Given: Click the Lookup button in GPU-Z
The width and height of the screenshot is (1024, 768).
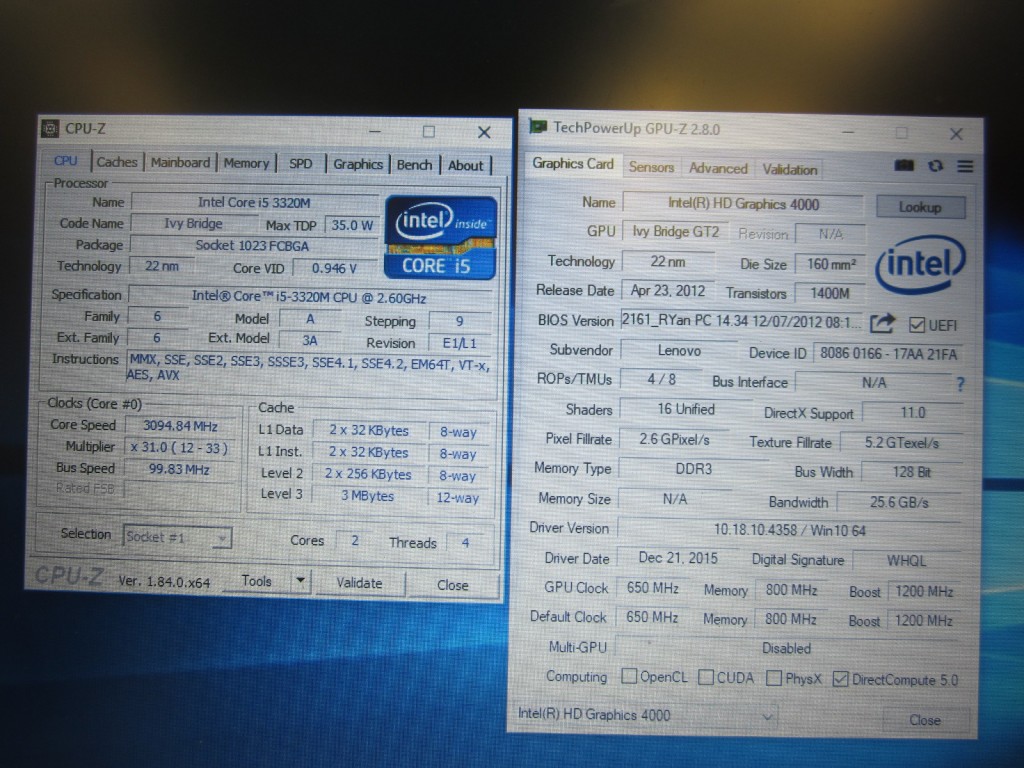Looking at the screenshot, I should (x=920, y=207).
